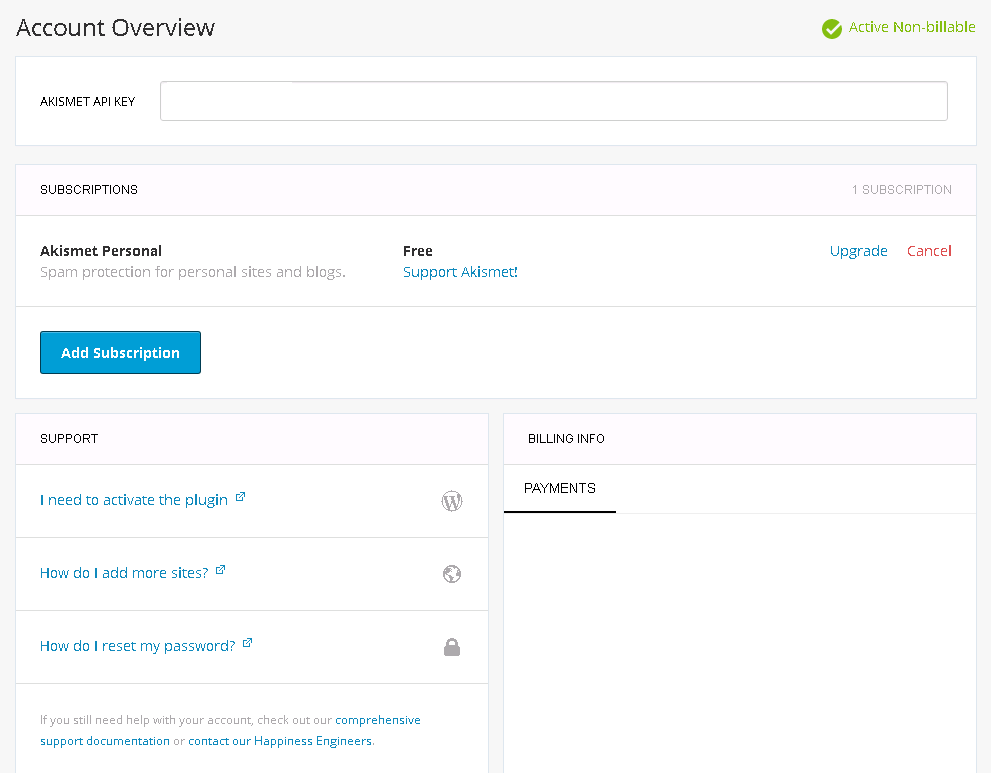Screen dimensions: 991x773
Task: Click the globe icon beside add more sites
Action: click(x=452, y=574)
